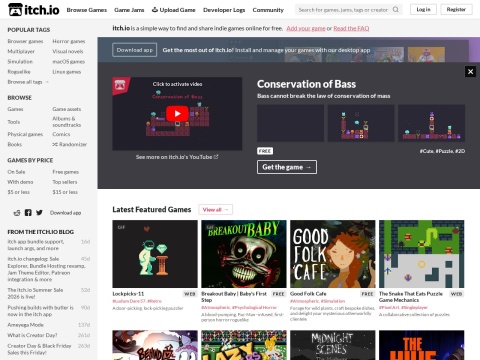Click the itch.io badge on video corner
Viewport: 480px width, 360px height.
coord(120,85)
